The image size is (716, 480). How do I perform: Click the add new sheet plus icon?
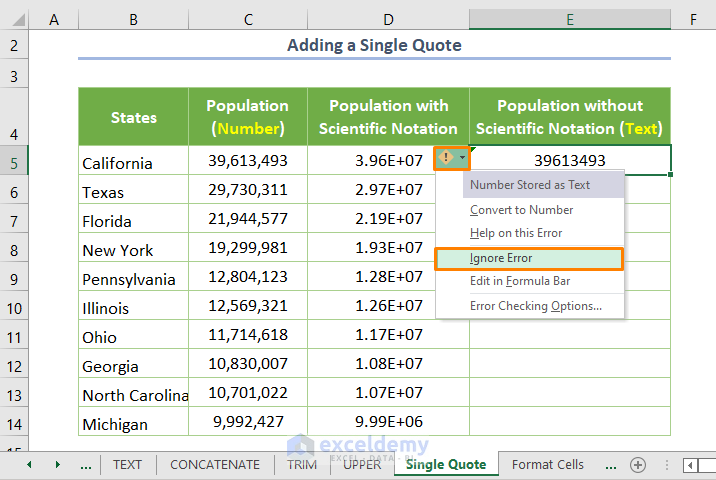click(637, 464)
